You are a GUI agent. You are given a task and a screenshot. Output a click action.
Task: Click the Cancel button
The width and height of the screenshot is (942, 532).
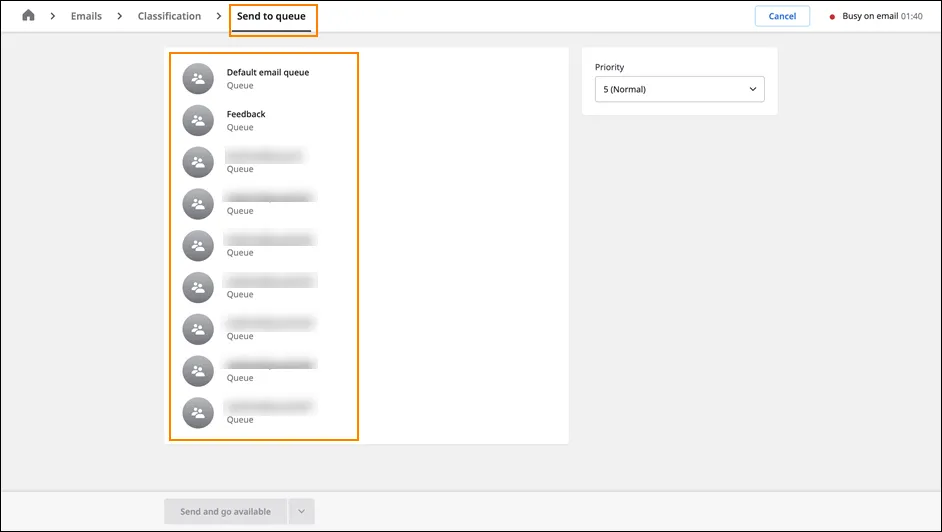coord(782,16)
